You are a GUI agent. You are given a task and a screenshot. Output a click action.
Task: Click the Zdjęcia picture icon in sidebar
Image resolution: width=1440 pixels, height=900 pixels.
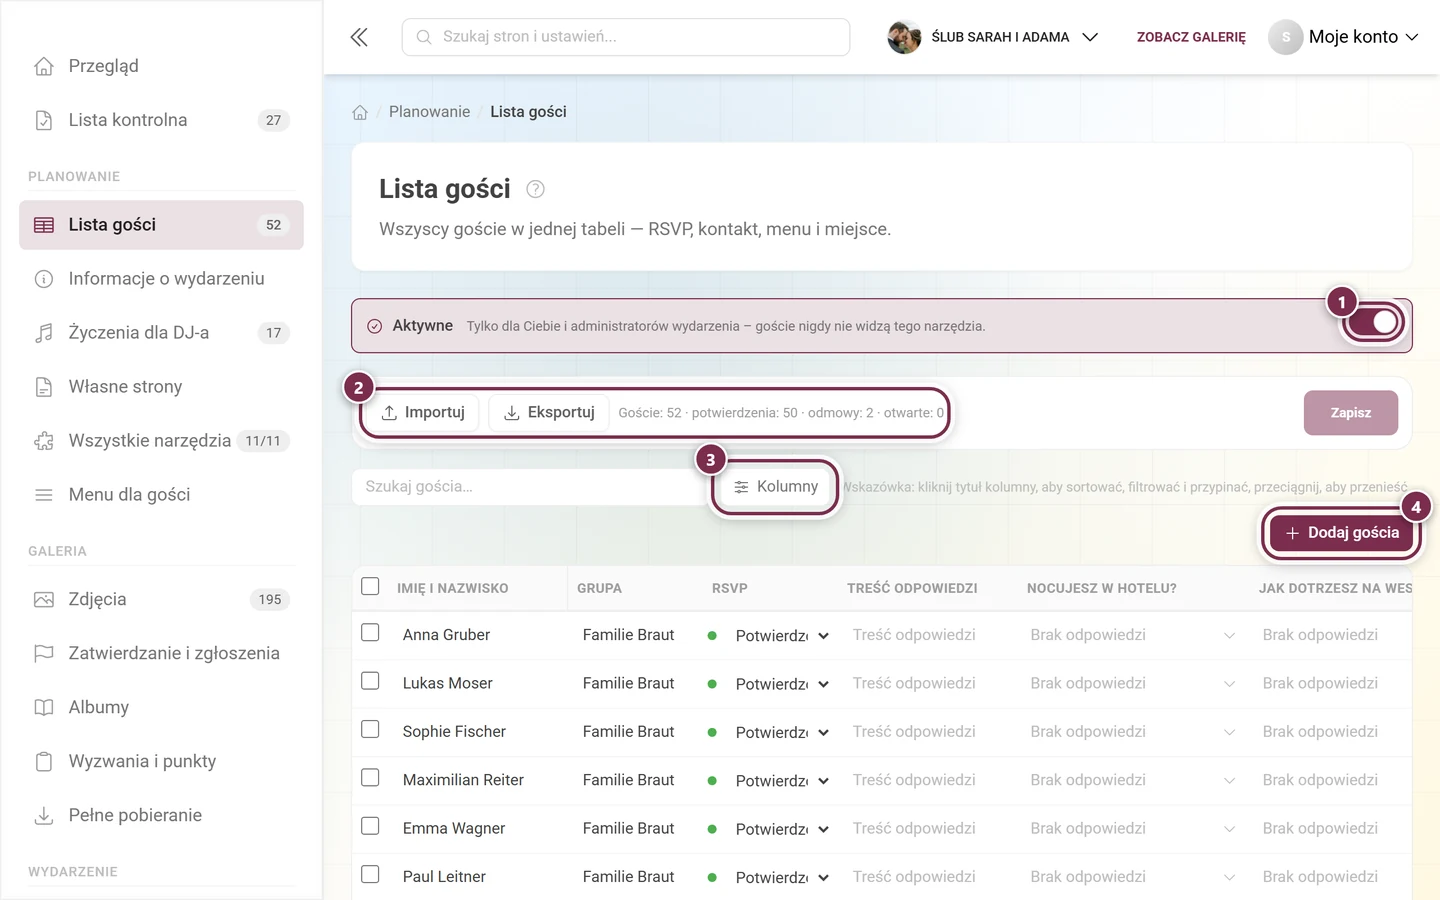[x=44, y=599]
